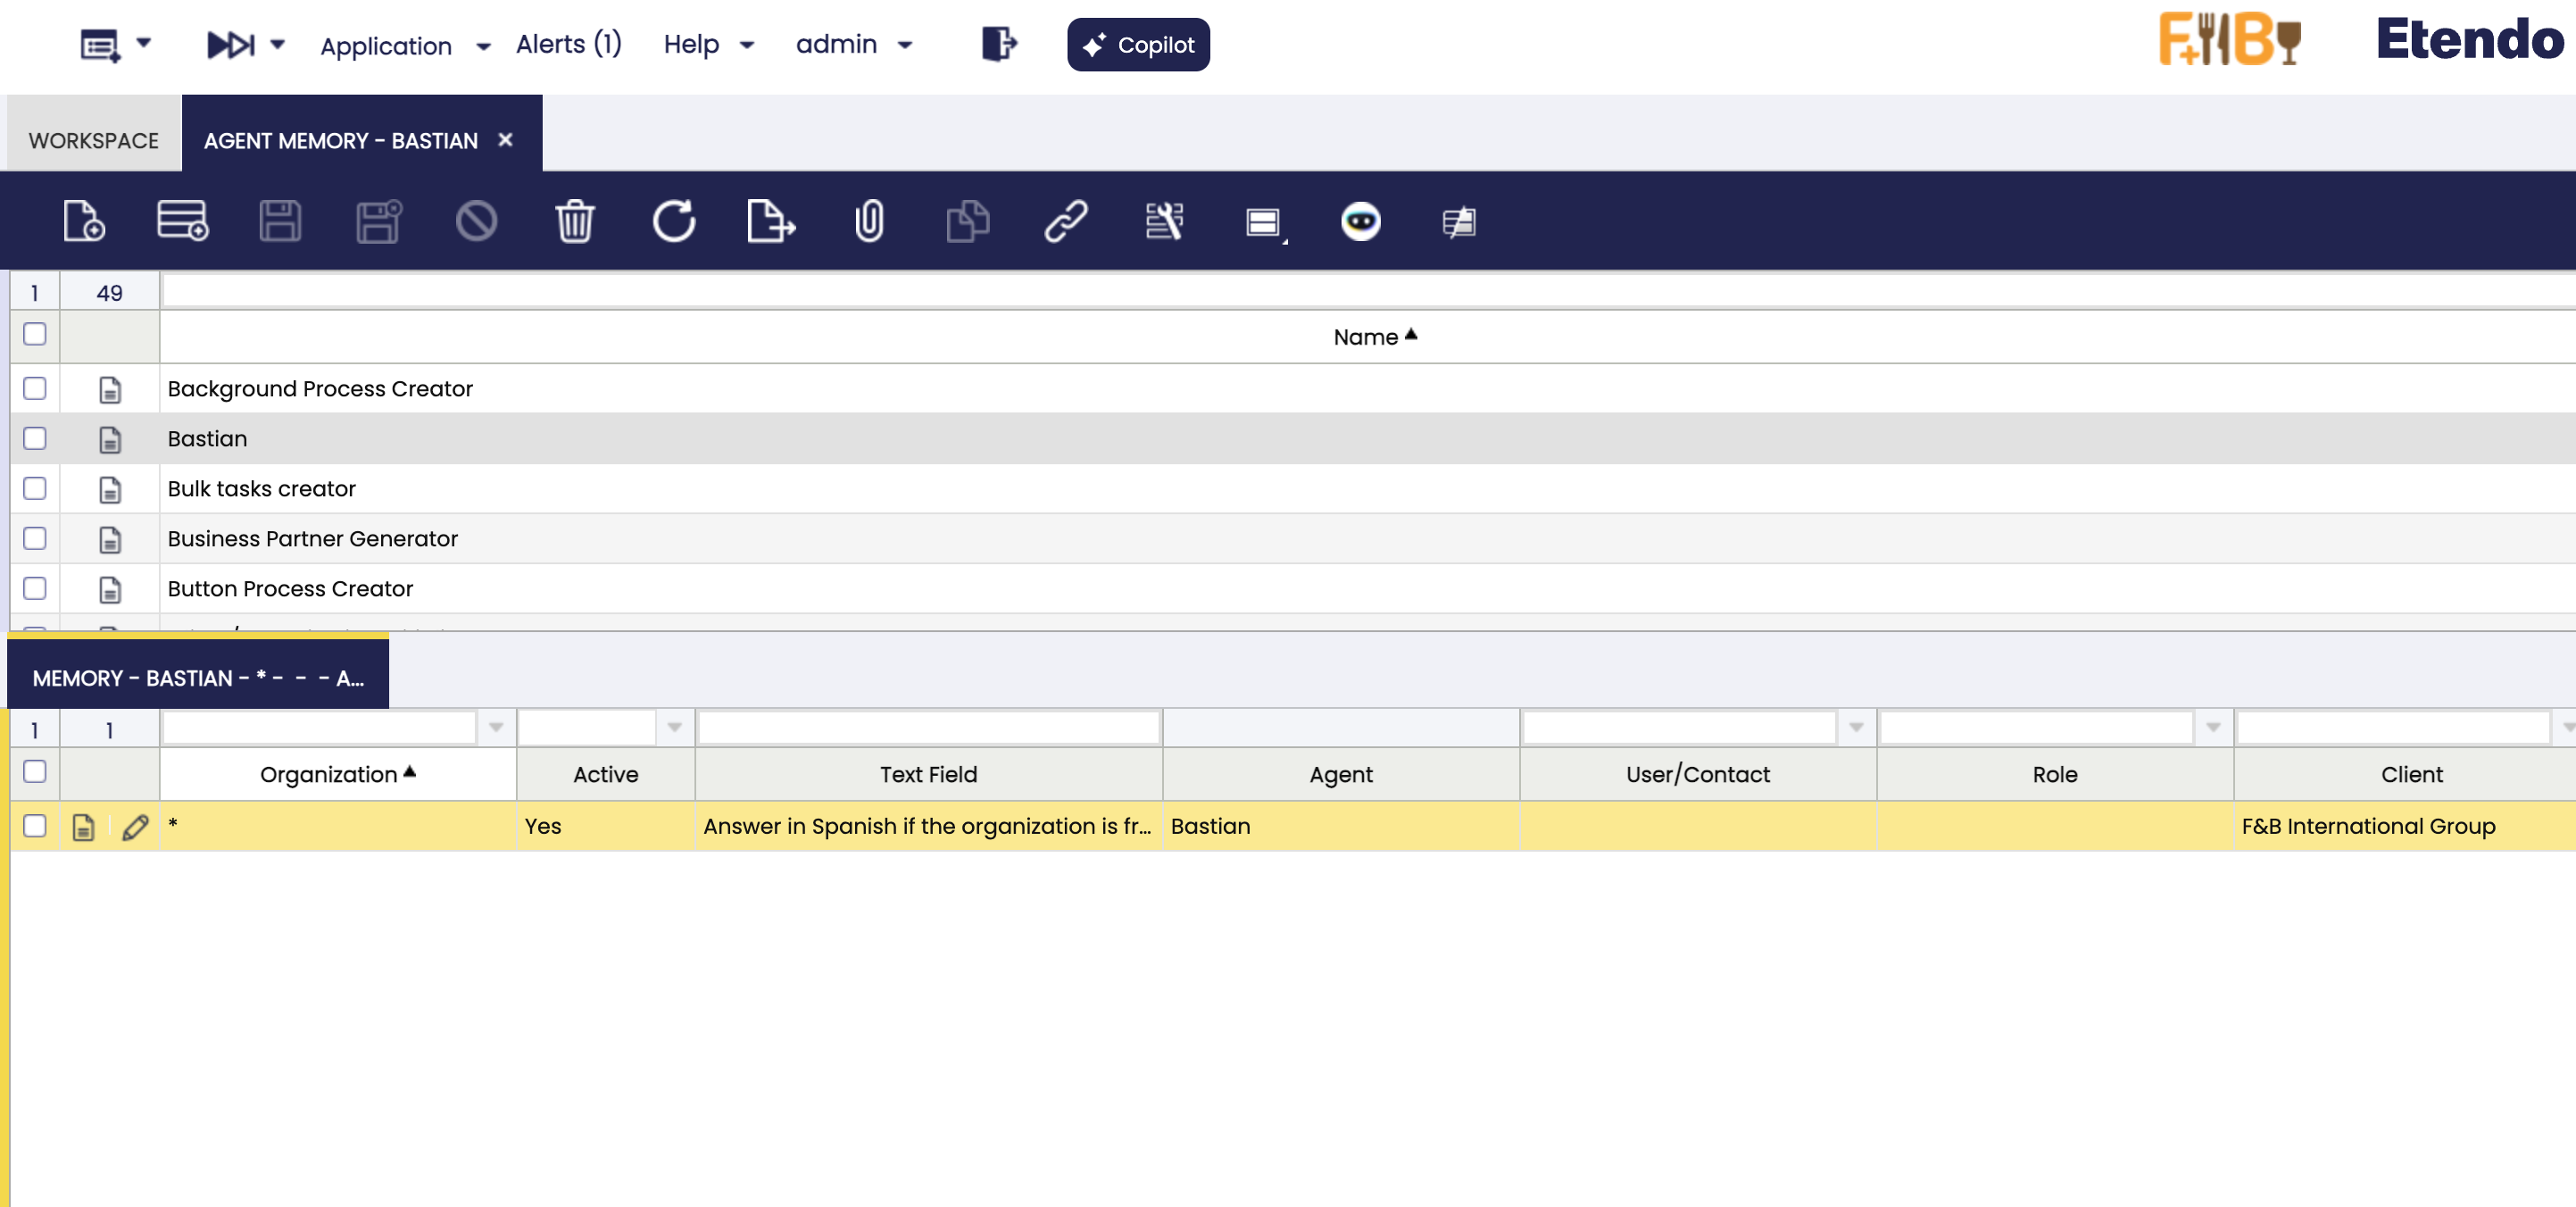Click the Refresh toolbar icon
This screenshot has height=1207, width=2576.
tap(673, 220)
